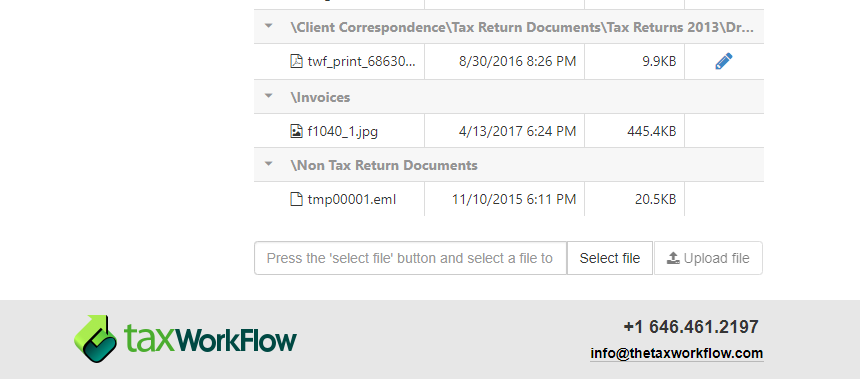Click the blank file icon beside tmp00001.eml

pos(296,199)
